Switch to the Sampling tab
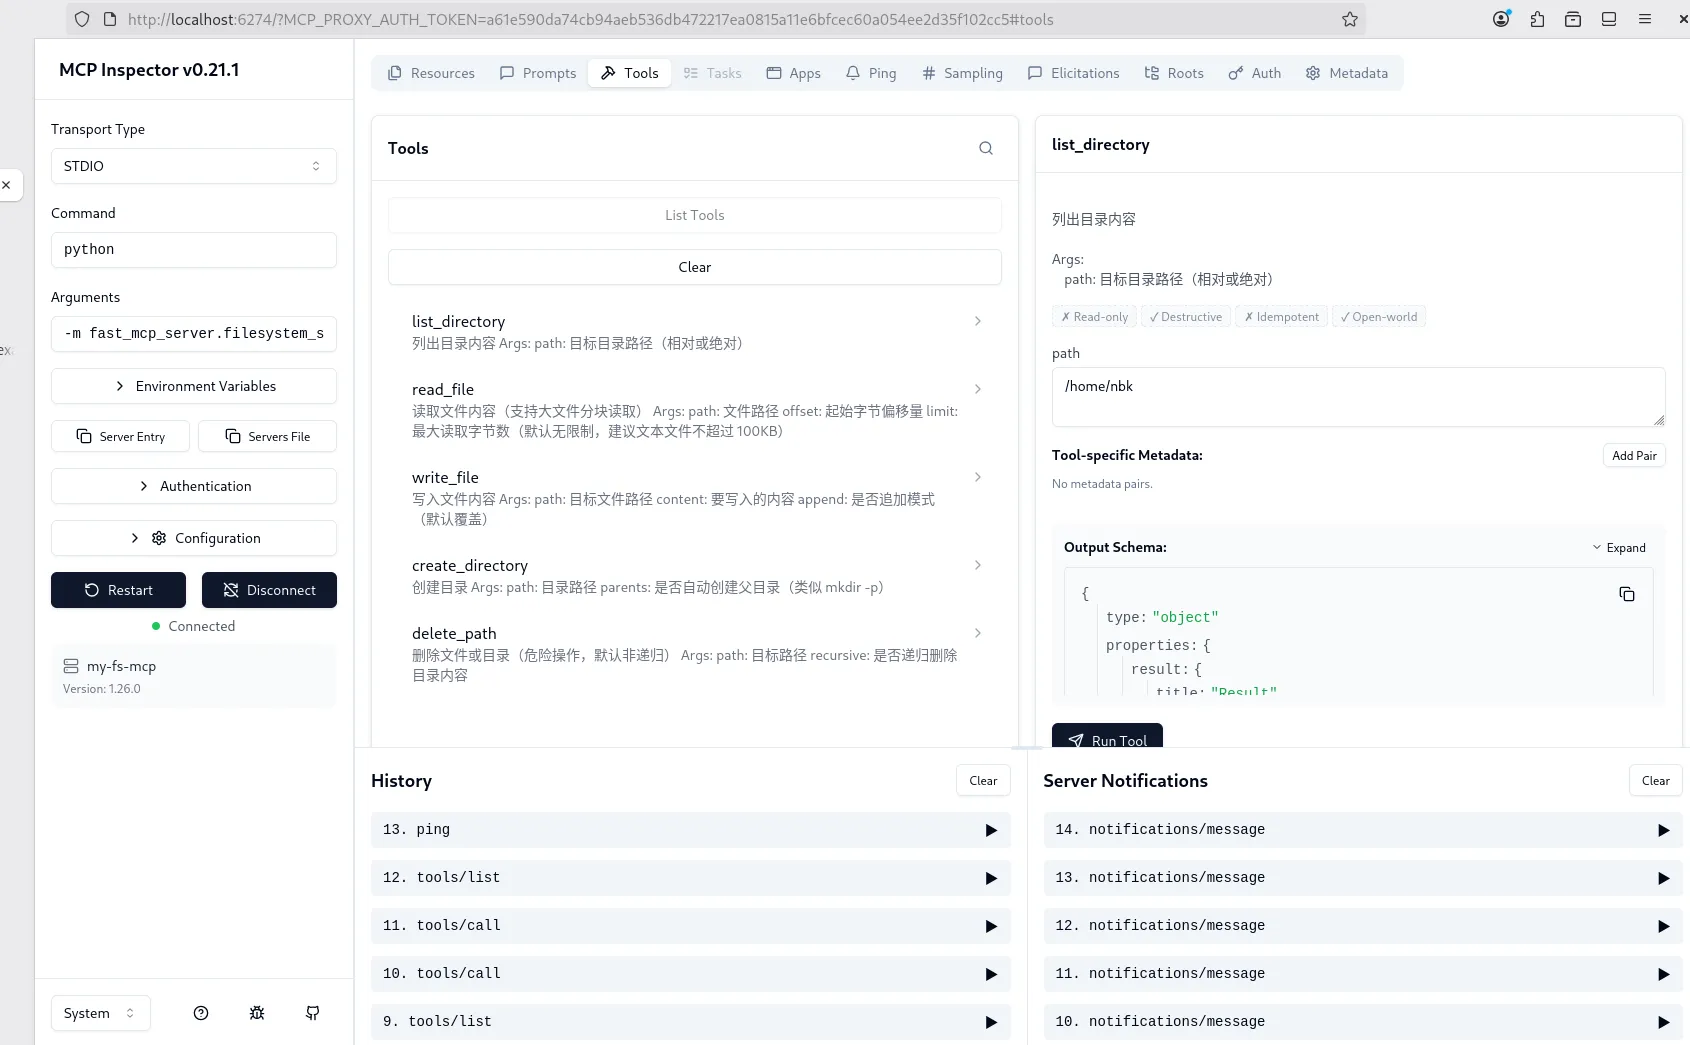 point(962,73)
